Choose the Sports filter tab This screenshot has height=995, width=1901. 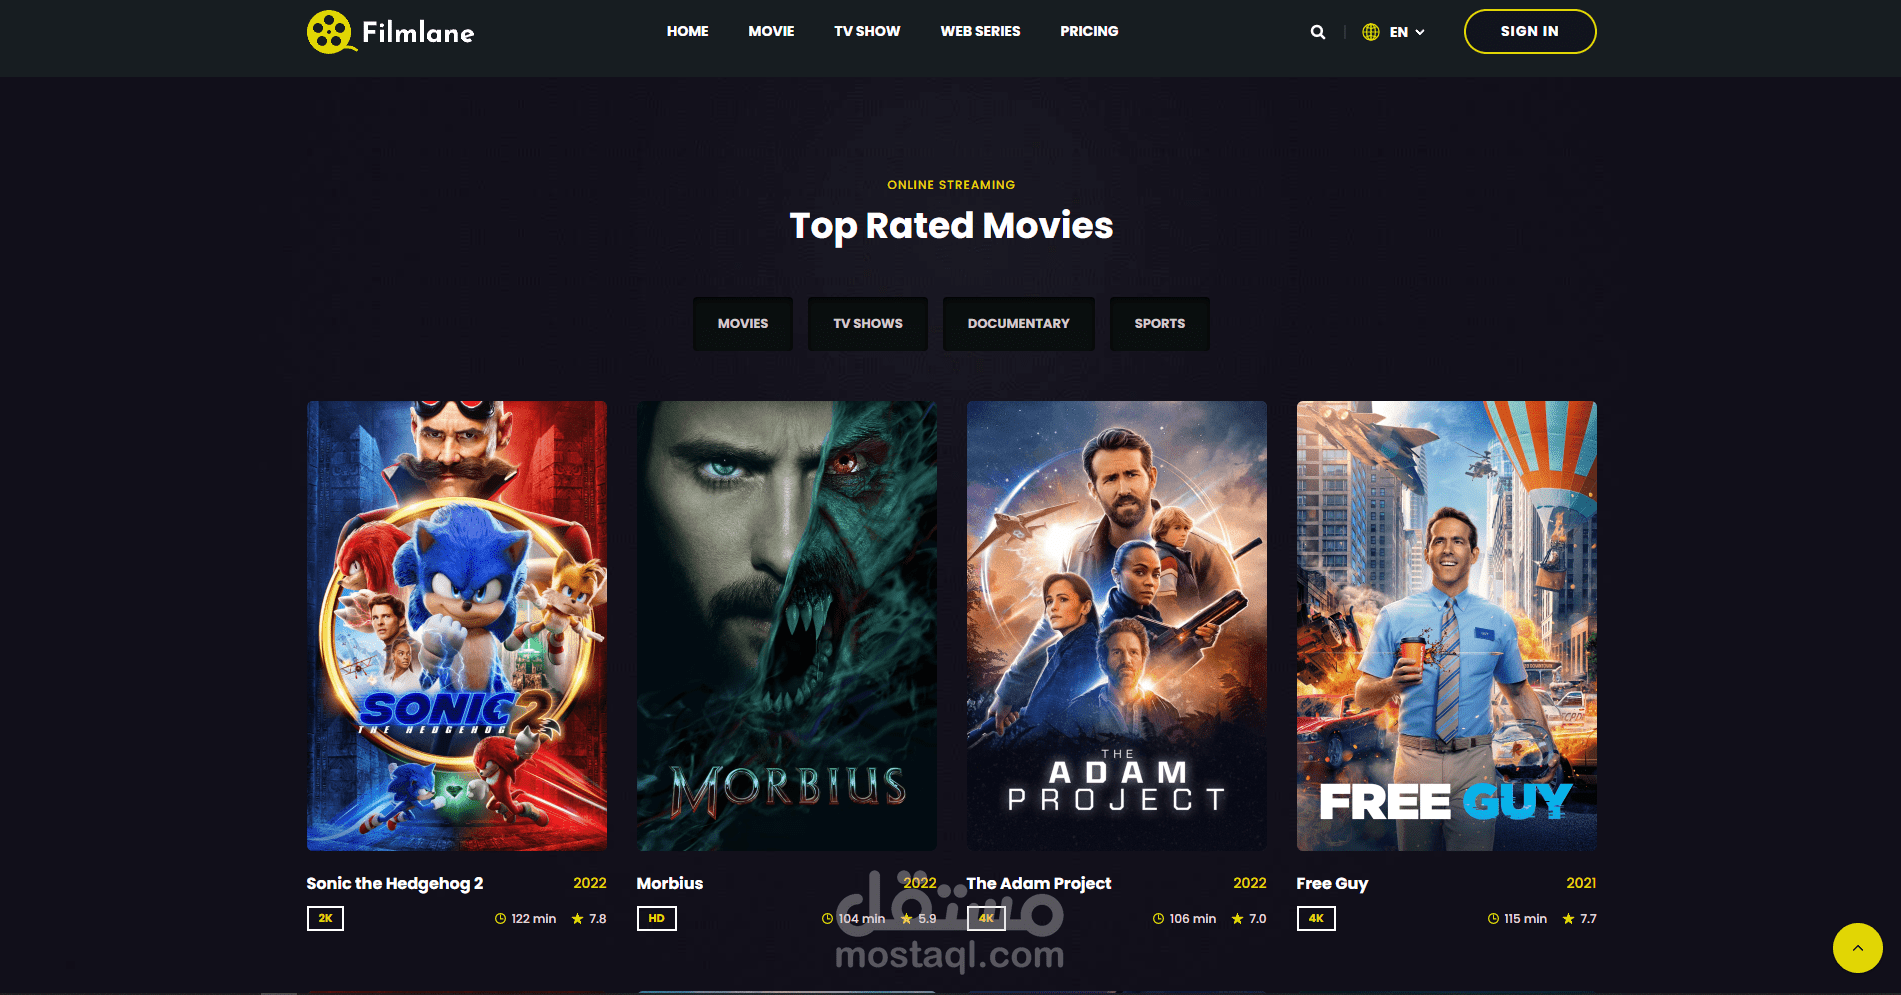[x=1160, y=323]
